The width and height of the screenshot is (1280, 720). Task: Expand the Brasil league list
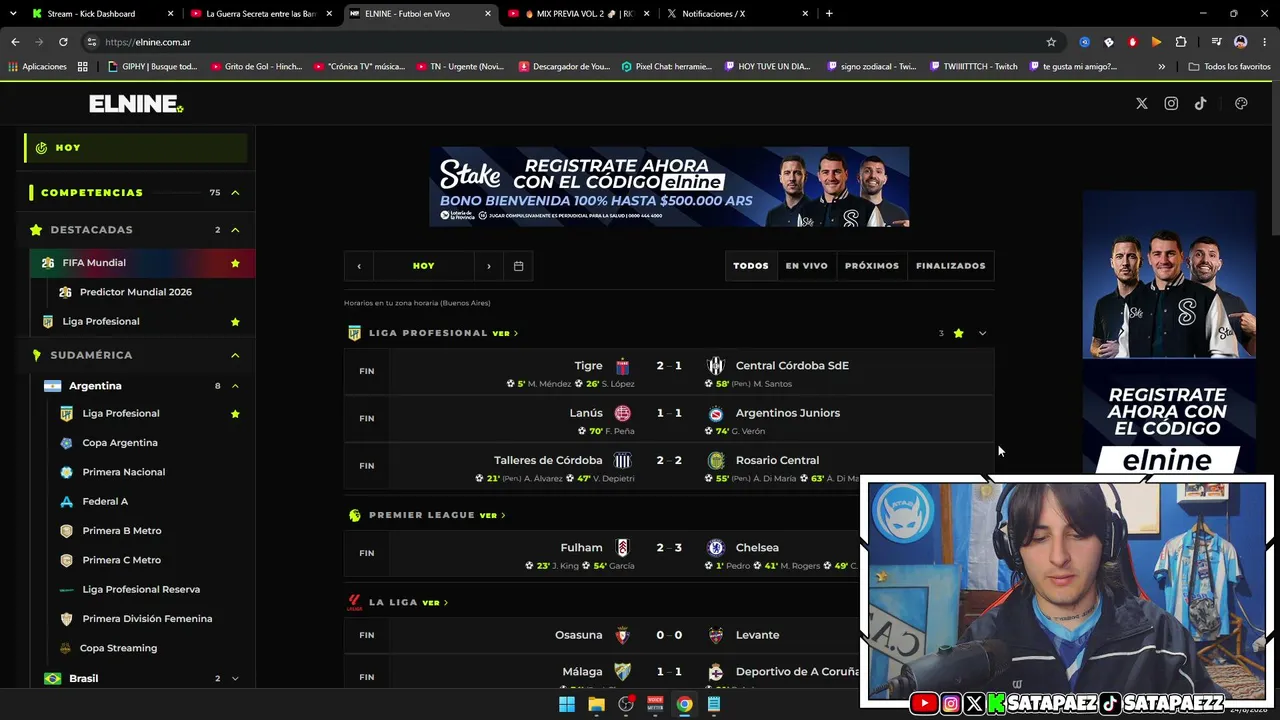(x=235, y=679)
